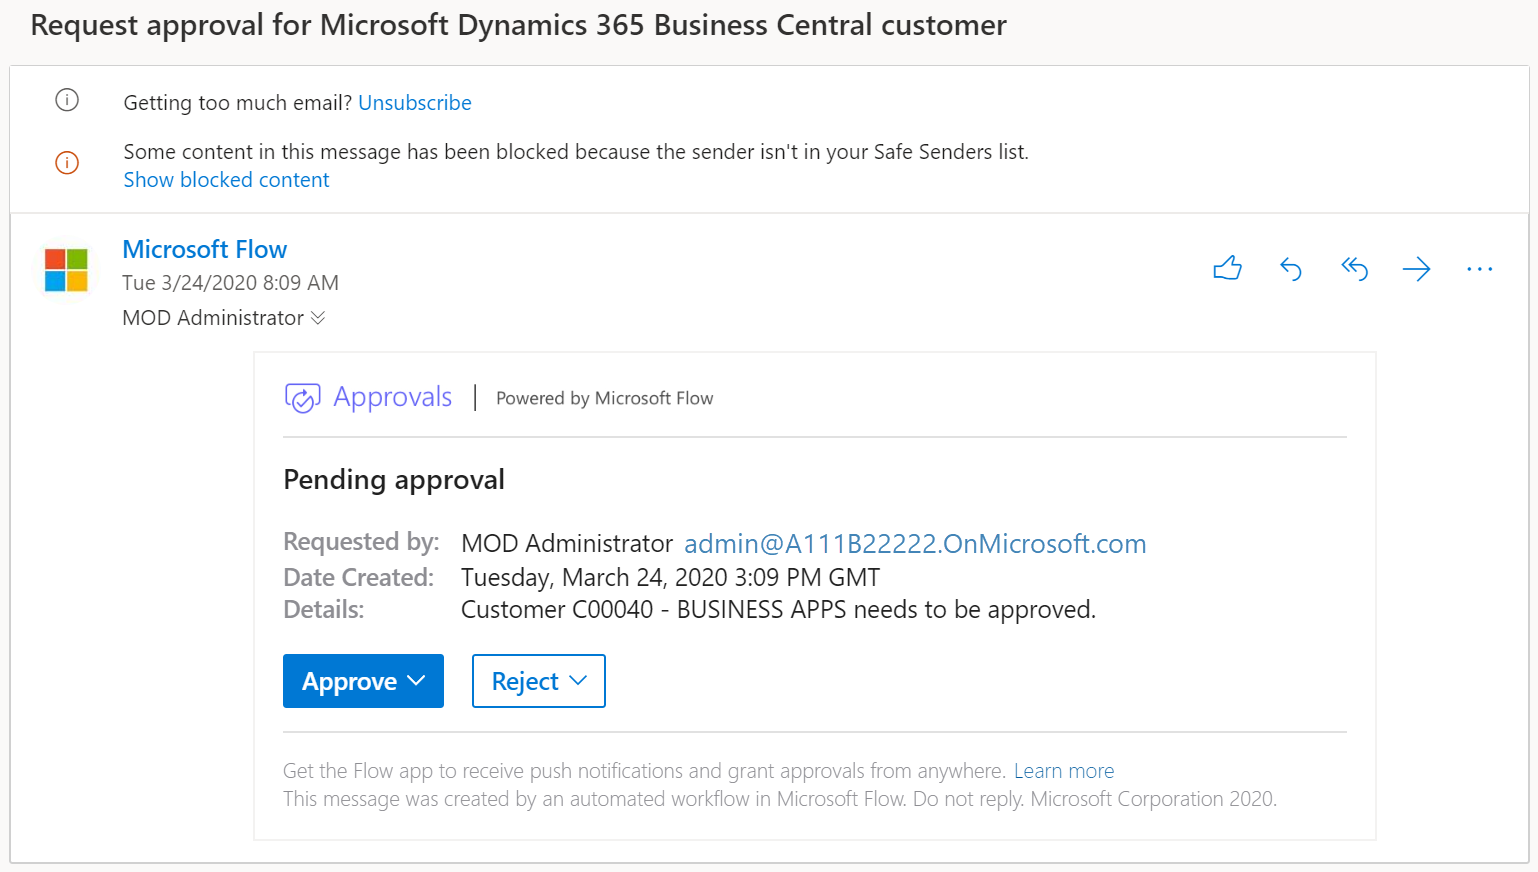This screenshot has height=872, width=1538.
Task: Click the Pending approval heading
Action: [394, 480]
